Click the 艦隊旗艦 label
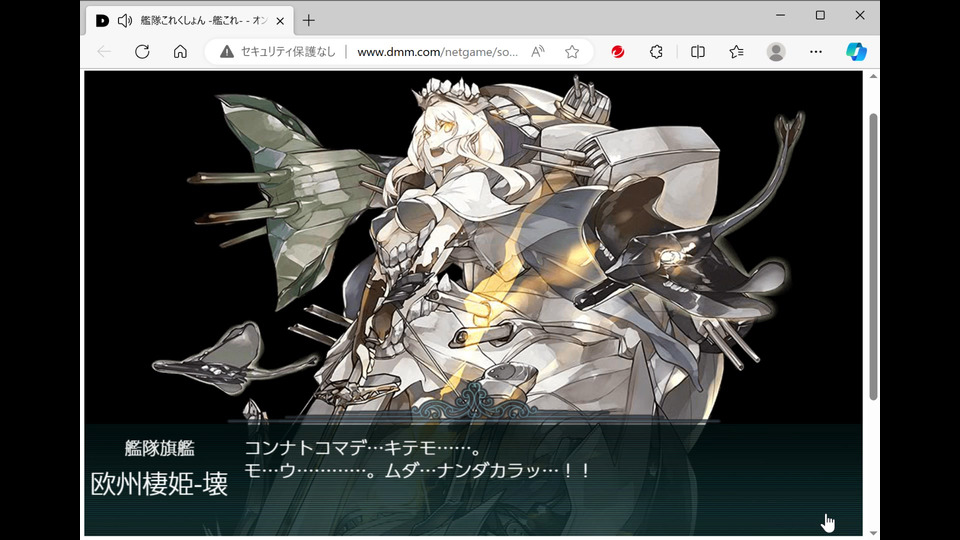 (x=159, y=448)
